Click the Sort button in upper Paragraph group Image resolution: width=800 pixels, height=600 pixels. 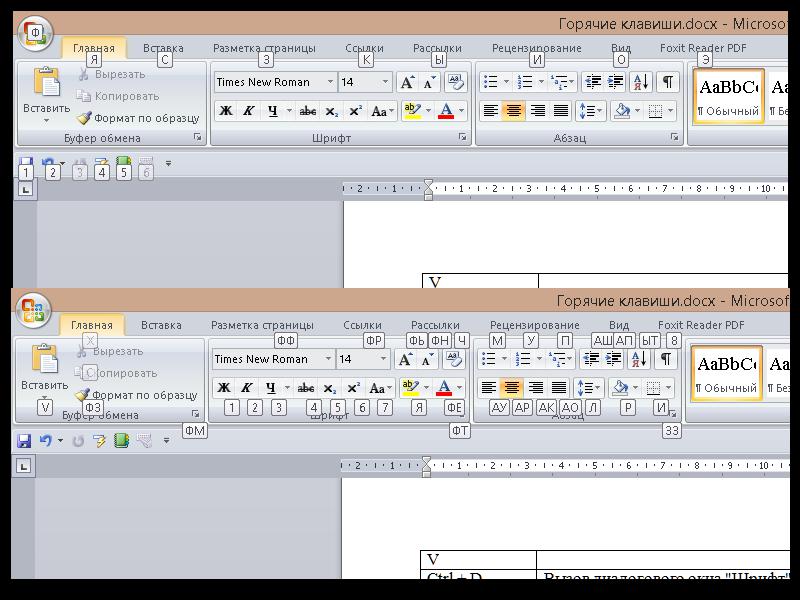[x=640, y=82]
